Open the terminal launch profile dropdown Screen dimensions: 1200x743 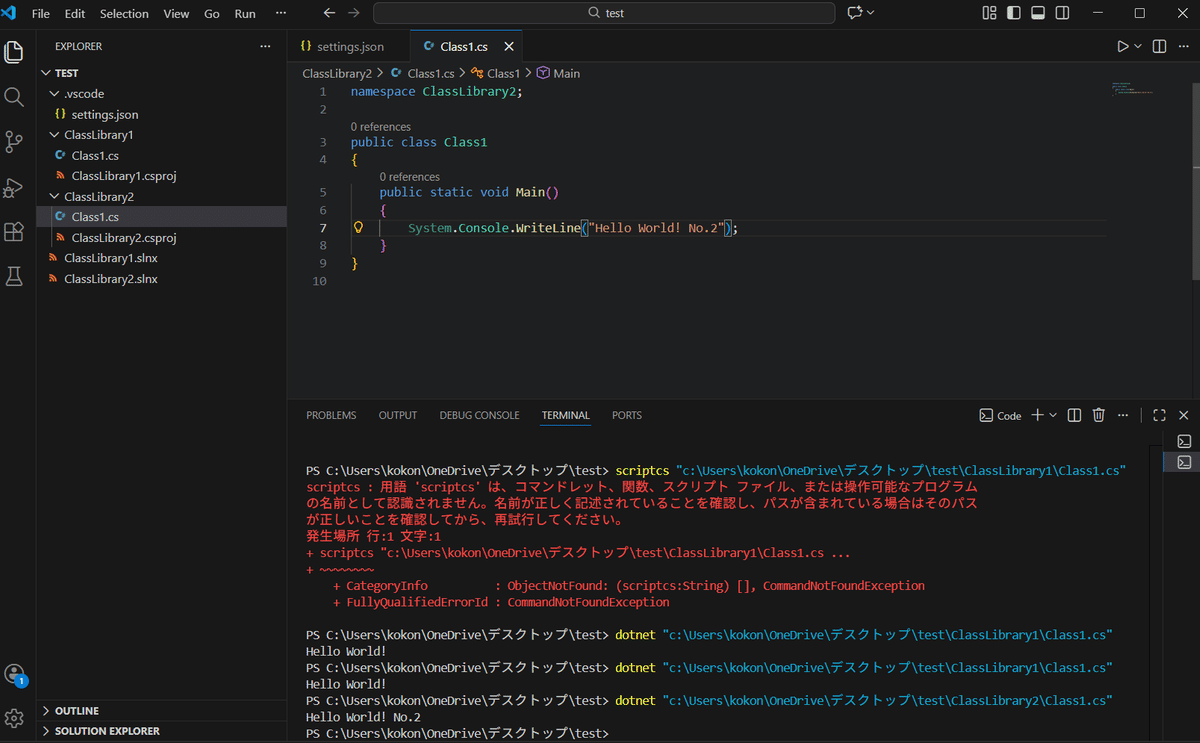tap(1054, 414)
